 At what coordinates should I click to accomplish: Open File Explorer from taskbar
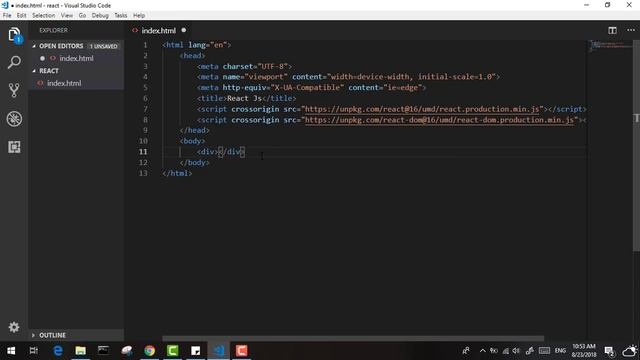point(80,351)
